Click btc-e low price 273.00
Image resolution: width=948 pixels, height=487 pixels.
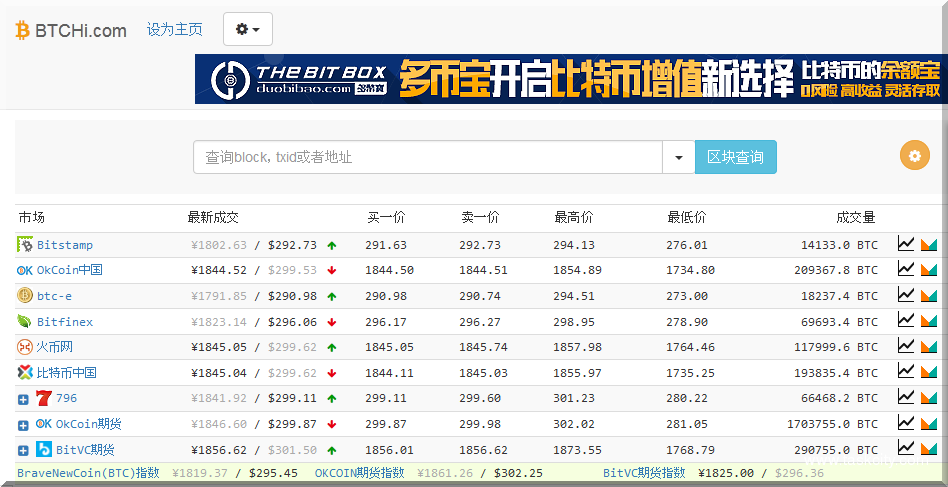tap(687, 296)
